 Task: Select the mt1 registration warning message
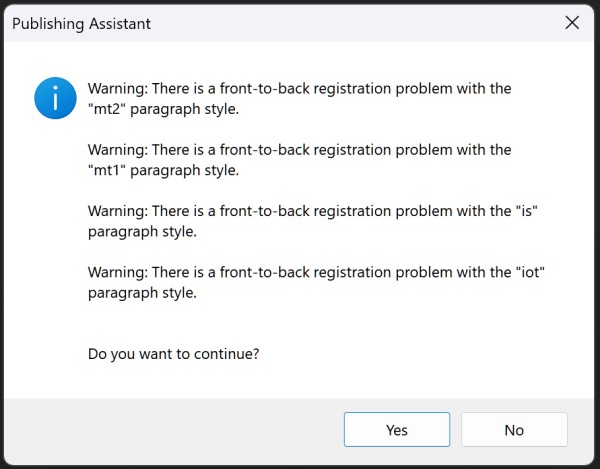pos(300,160)
